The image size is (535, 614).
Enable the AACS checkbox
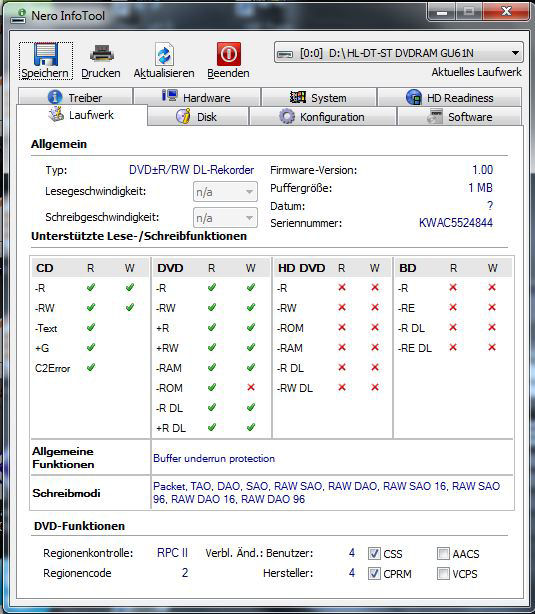click(x=443, y=554)
